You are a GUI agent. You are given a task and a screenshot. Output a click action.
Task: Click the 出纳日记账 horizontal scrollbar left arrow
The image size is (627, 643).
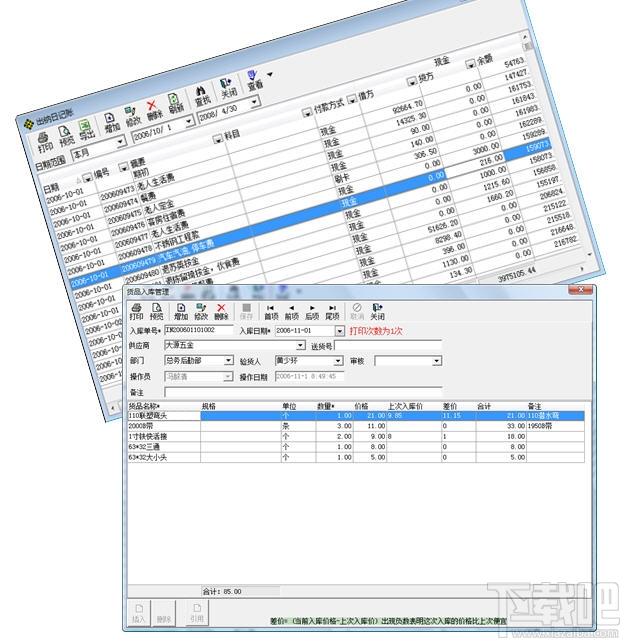pyautogui.click(x=112, y=408)
